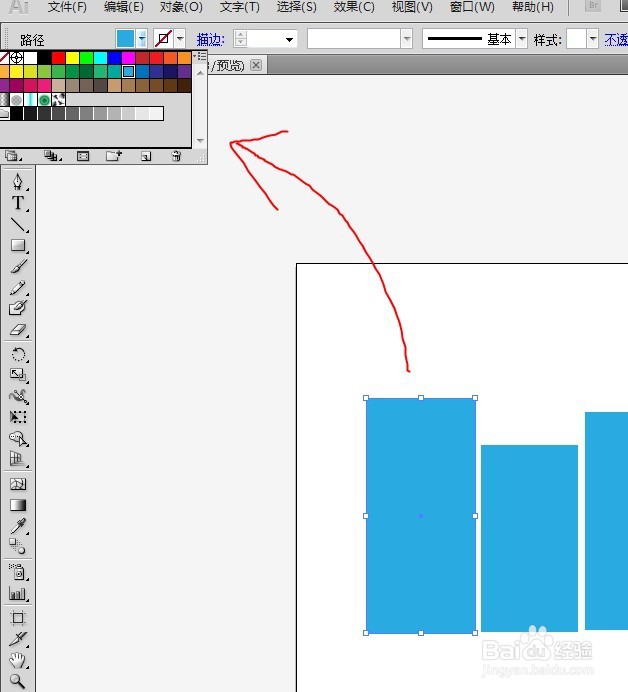Select the Paintbrush tool
The image size is (628, 692).
[x=18, y=267]
